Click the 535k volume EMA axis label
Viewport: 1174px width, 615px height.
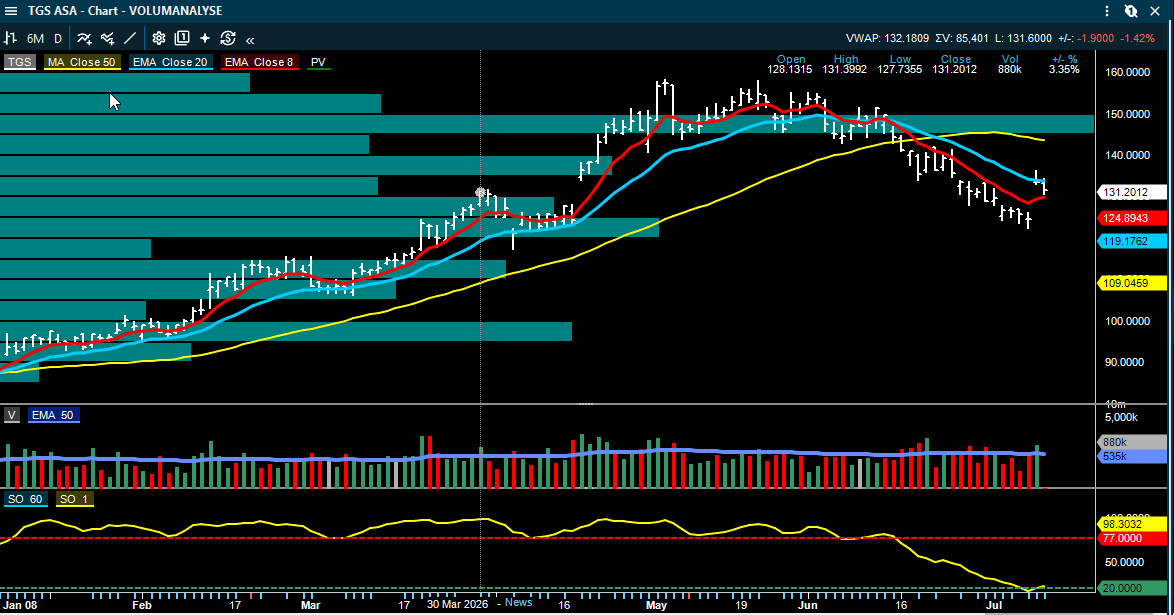click(1131, 456)
